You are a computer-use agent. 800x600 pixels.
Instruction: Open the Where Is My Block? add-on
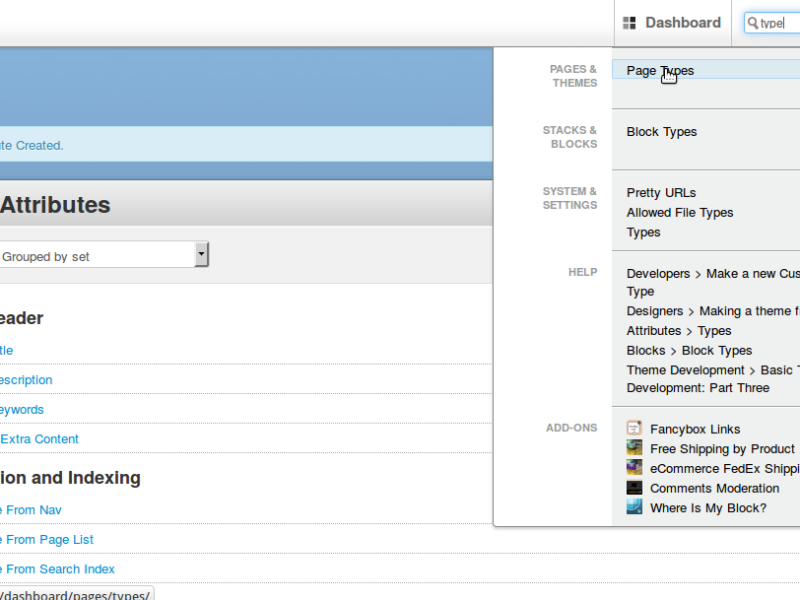[708, 508]
